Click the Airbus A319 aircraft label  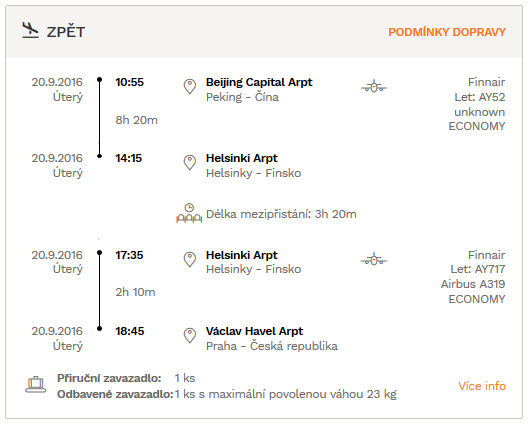pos(473,284)
